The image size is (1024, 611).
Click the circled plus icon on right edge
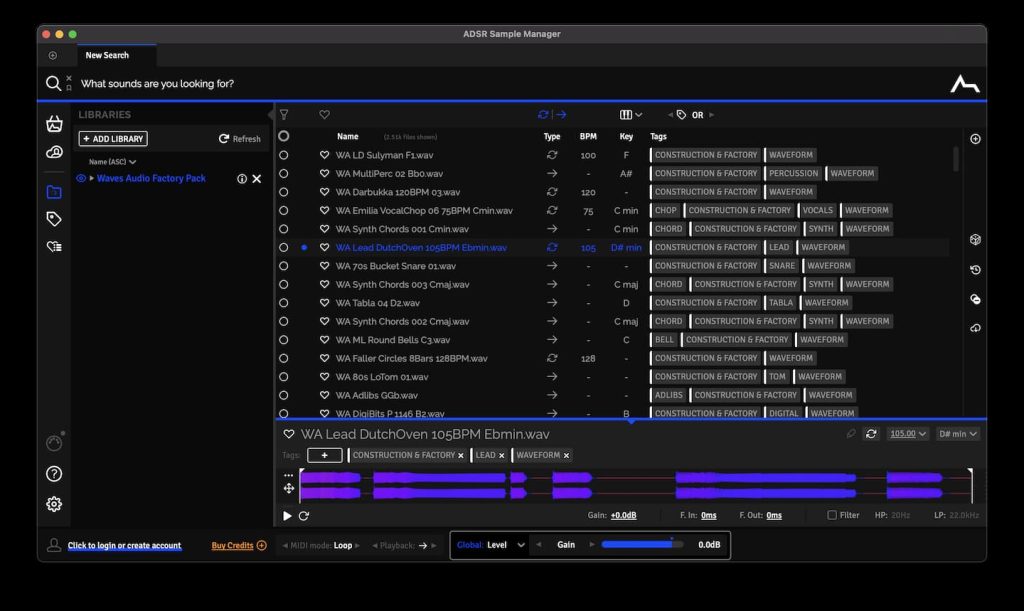point(975,139)
